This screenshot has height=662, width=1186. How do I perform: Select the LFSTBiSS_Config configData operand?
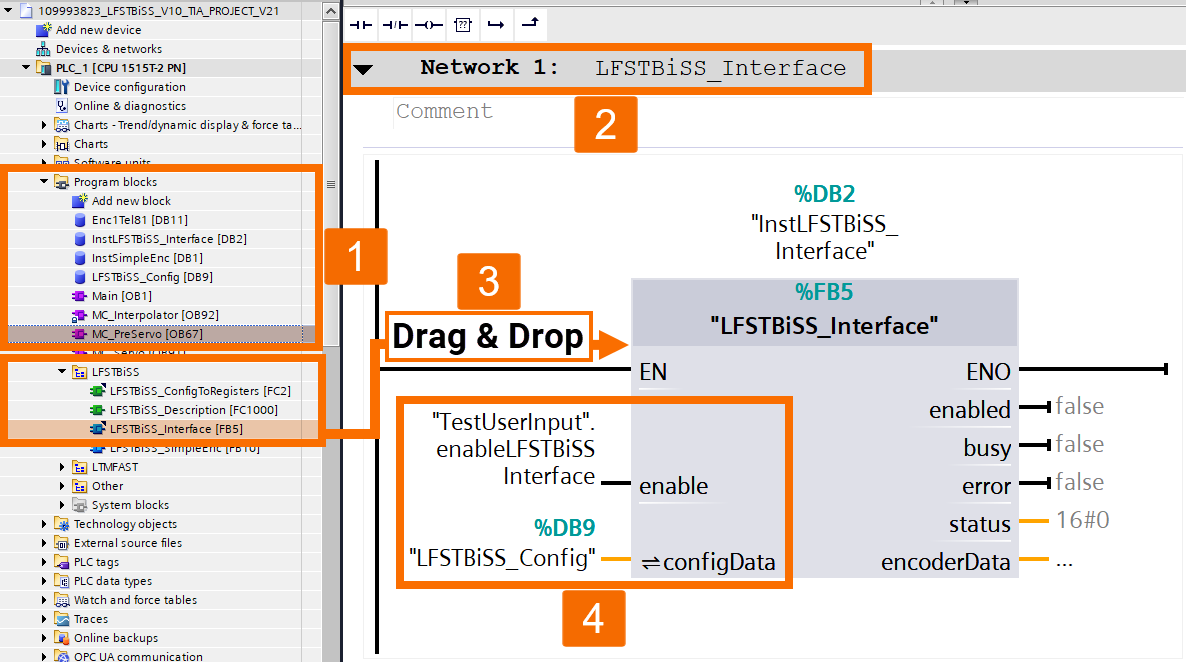click(x=502, y=558)
